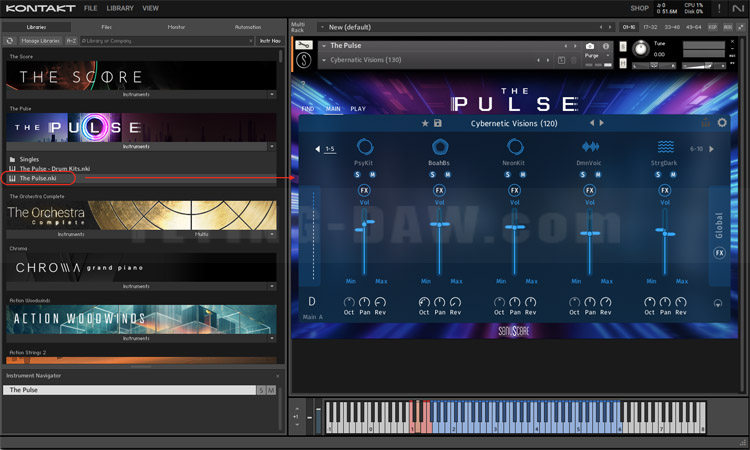Viewport: 750px width, 450px height.
Task: Click the Tune knob
Action: point(640,48)
